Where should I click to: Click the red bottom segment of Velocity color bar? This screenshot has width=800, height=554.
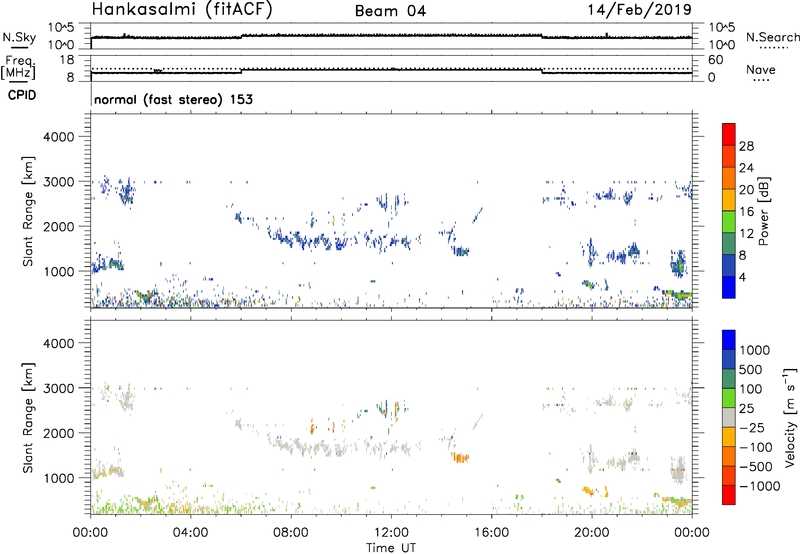(x=729, y=495)
